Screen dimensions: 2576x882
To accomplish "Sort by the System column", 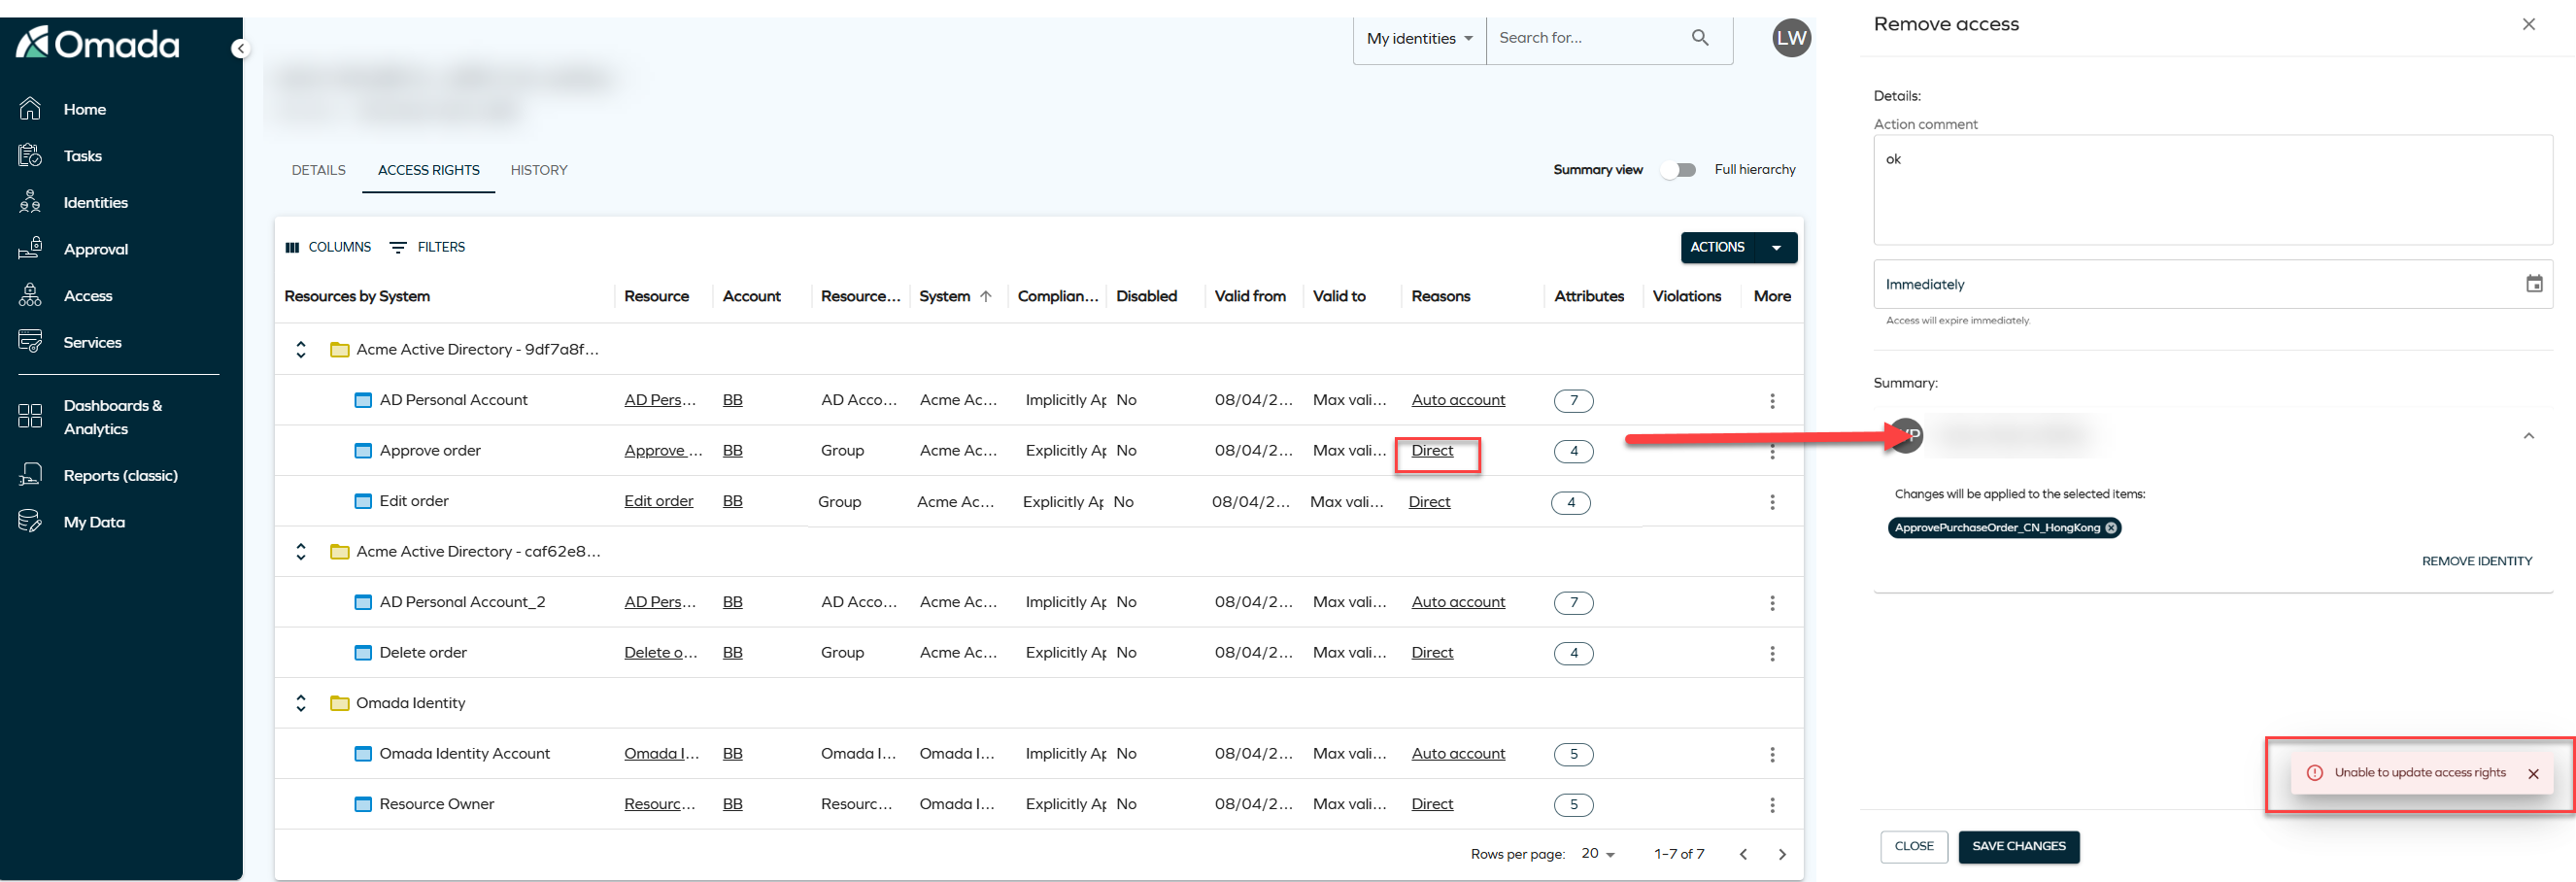I will pos(954,296).
